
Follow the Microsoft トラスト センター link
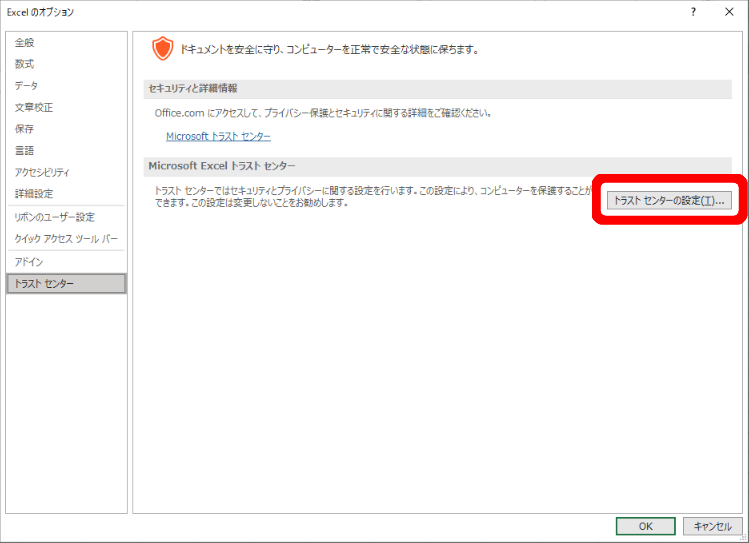coord(218,136)
